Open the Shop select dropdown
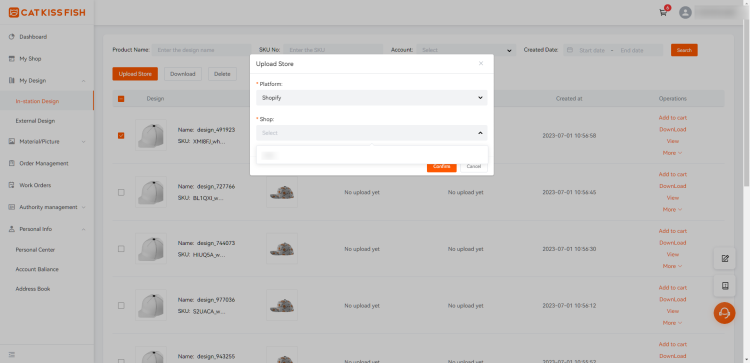The image size is (750, 363). coord(372,133)
